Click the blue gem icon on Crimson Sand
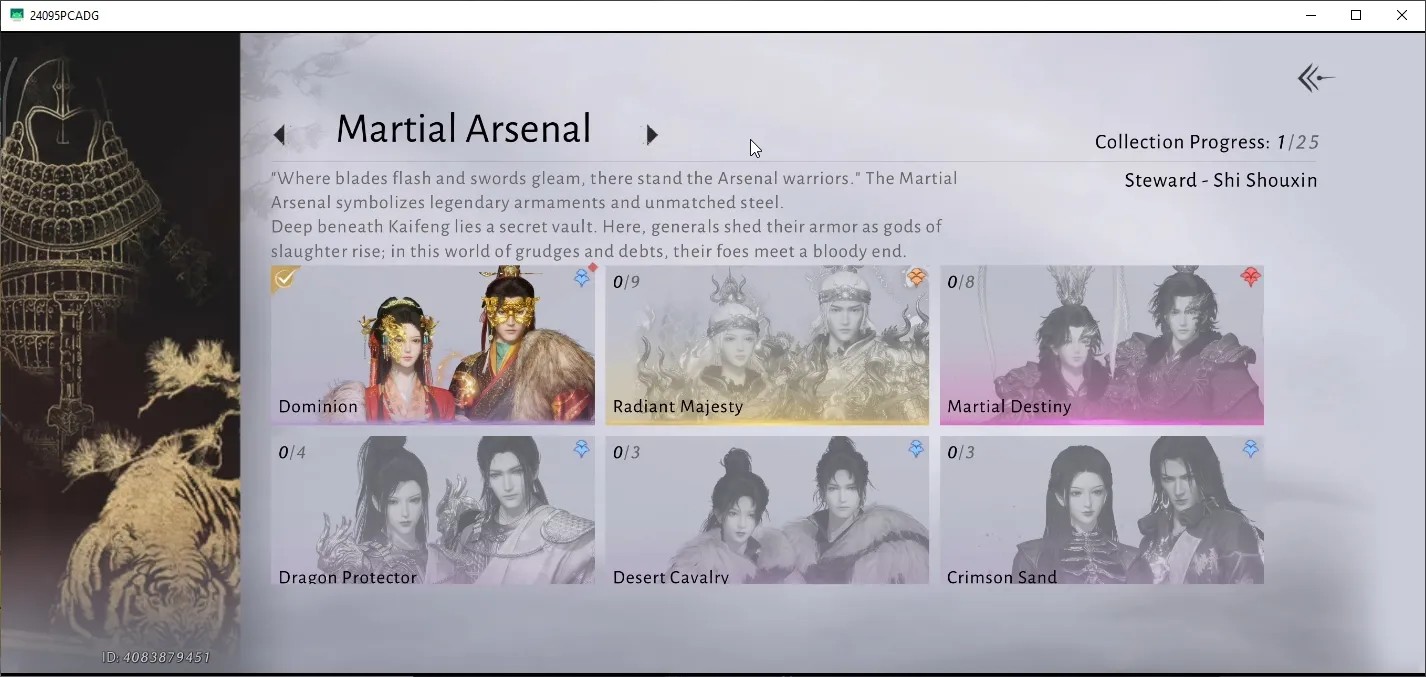Image resolution: width=1426 pixels, height=677 pixels. [1249, 449]
